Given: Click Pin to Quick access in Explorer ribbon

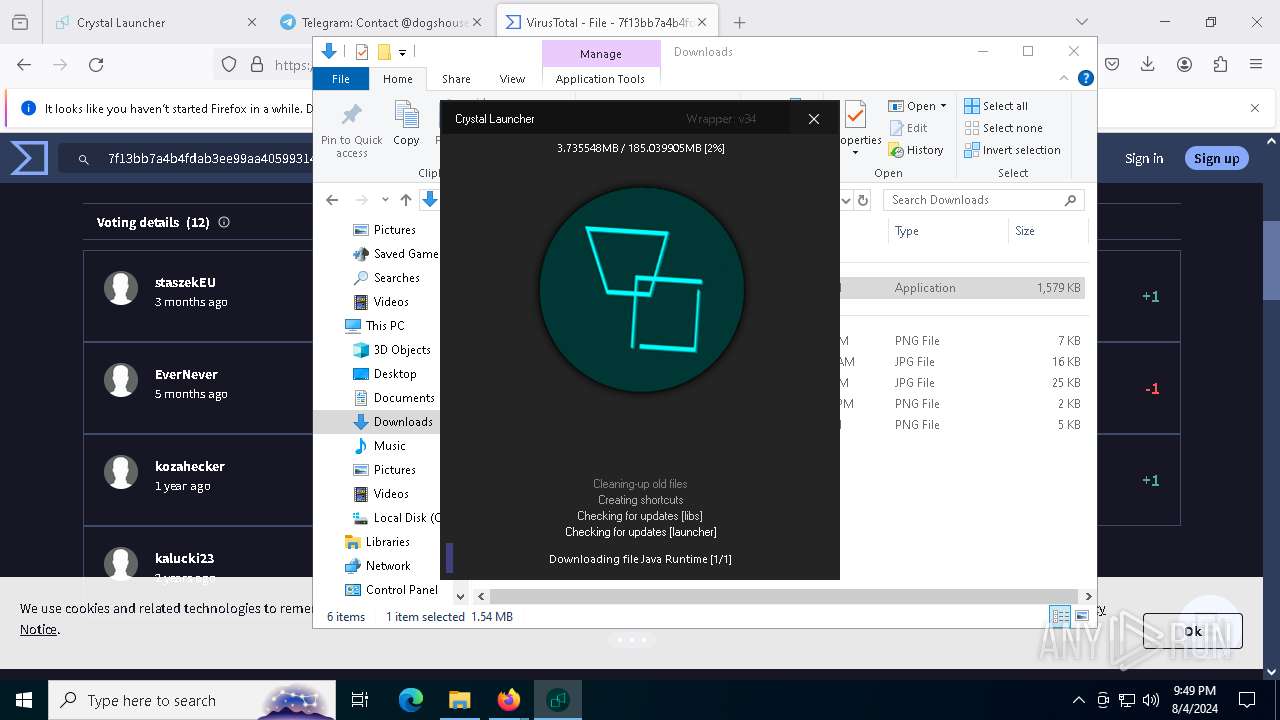Looking at the screenshot, I should click(x=351, y=129).
